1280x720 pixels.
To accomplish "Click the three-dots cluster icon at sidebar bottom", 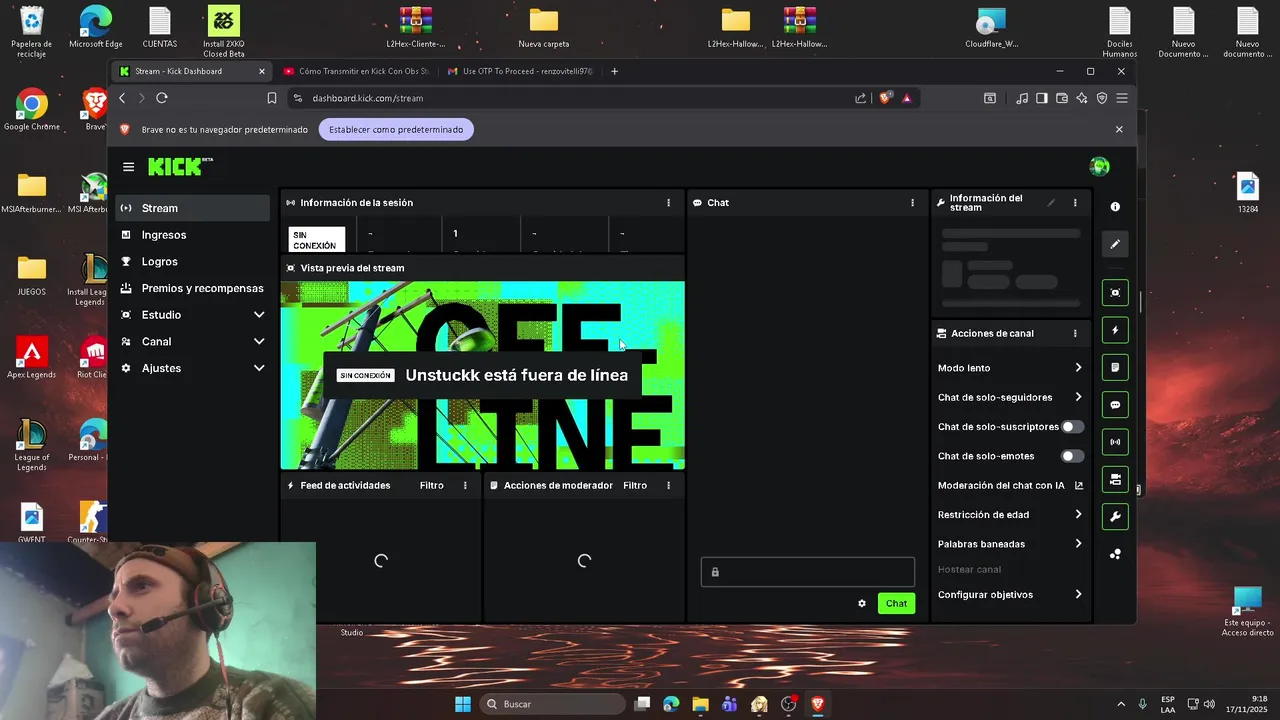I will coord(1115,554).
